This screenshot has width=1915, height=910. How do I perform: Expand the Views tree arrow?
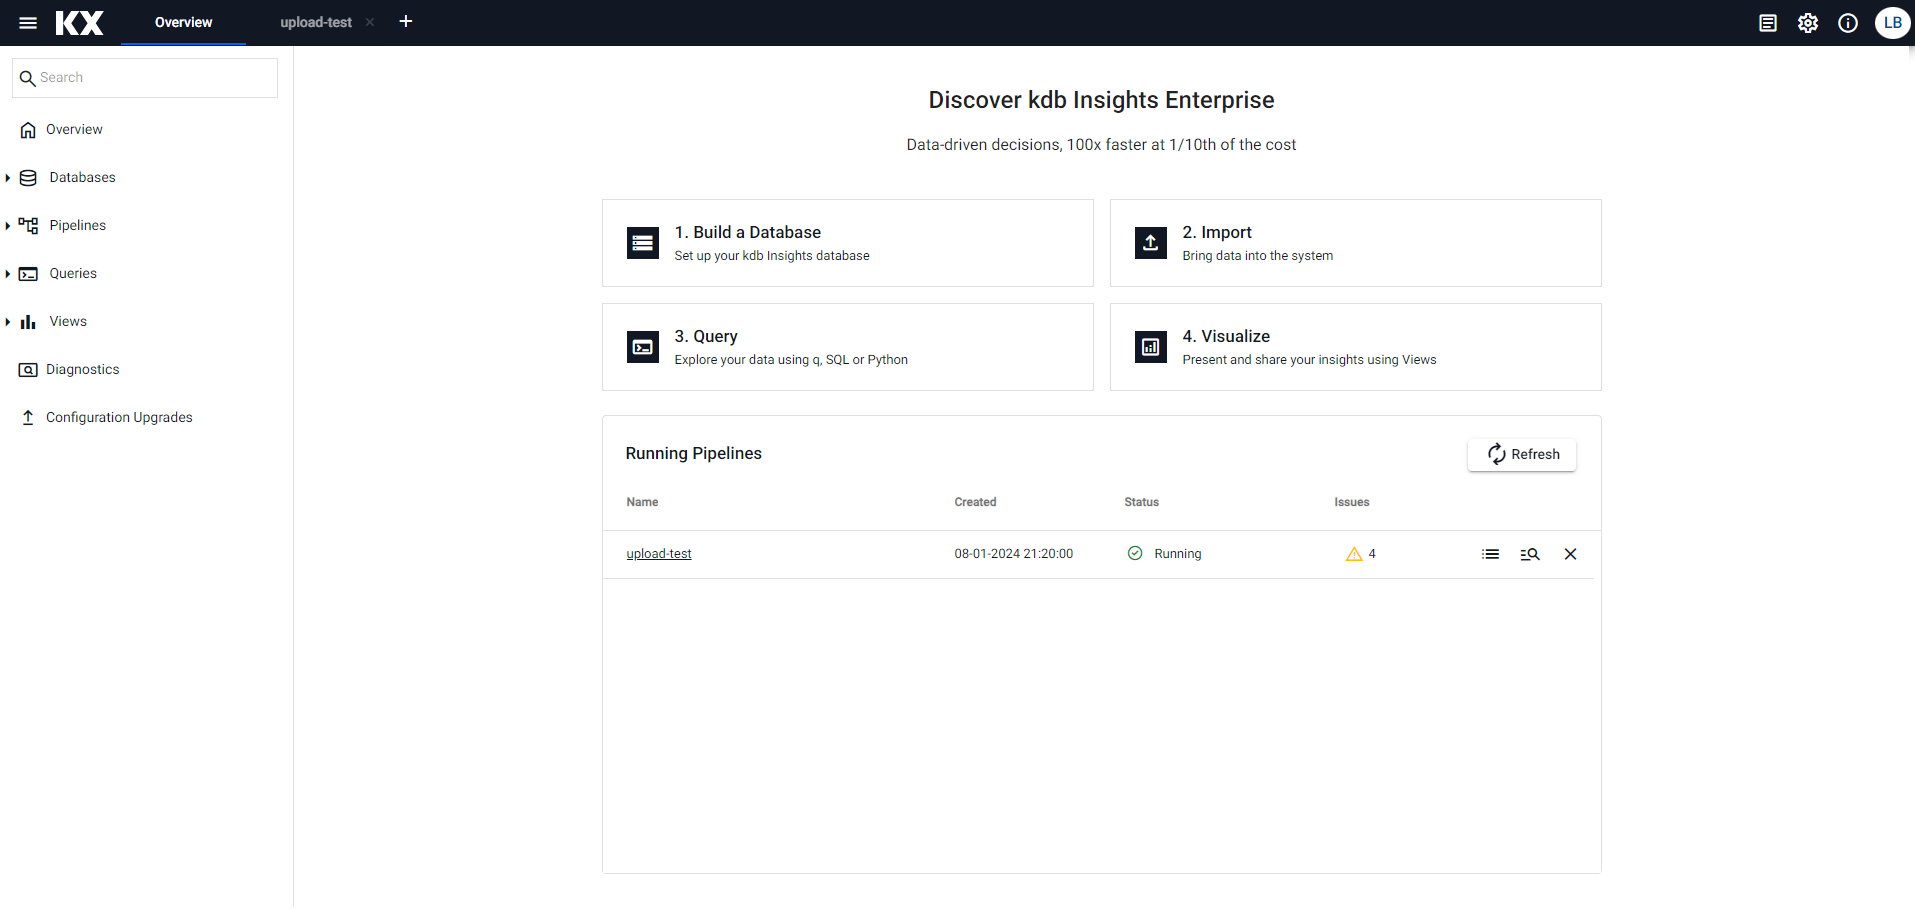(x=8, y=322)
